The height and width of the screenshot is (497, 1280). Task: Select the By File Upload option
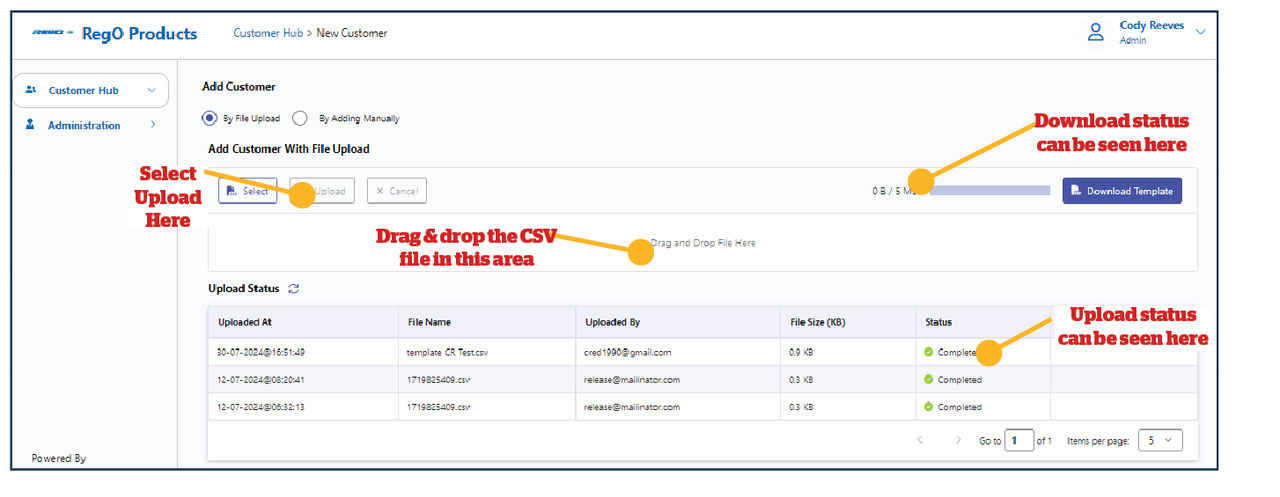pyautogui.click(x=210, y=118)
